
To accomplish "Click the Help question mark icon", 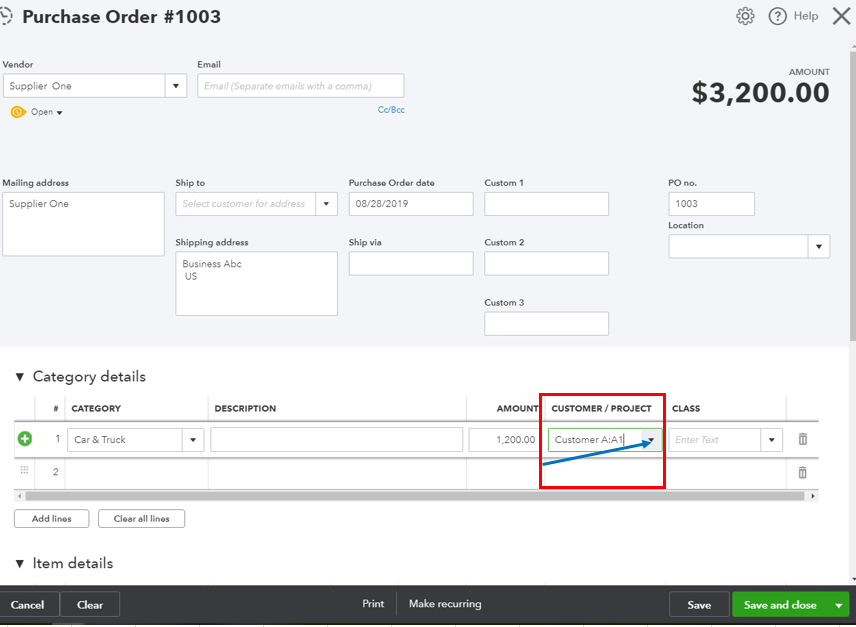I will coord(777,16).
